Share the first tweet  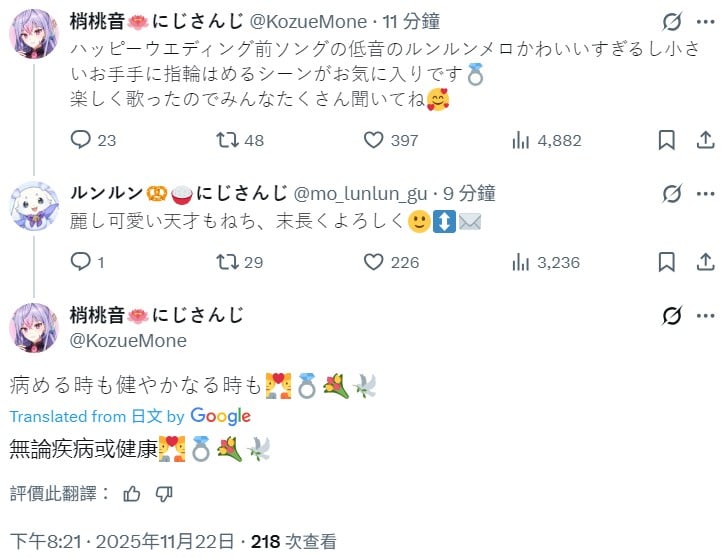706,140
